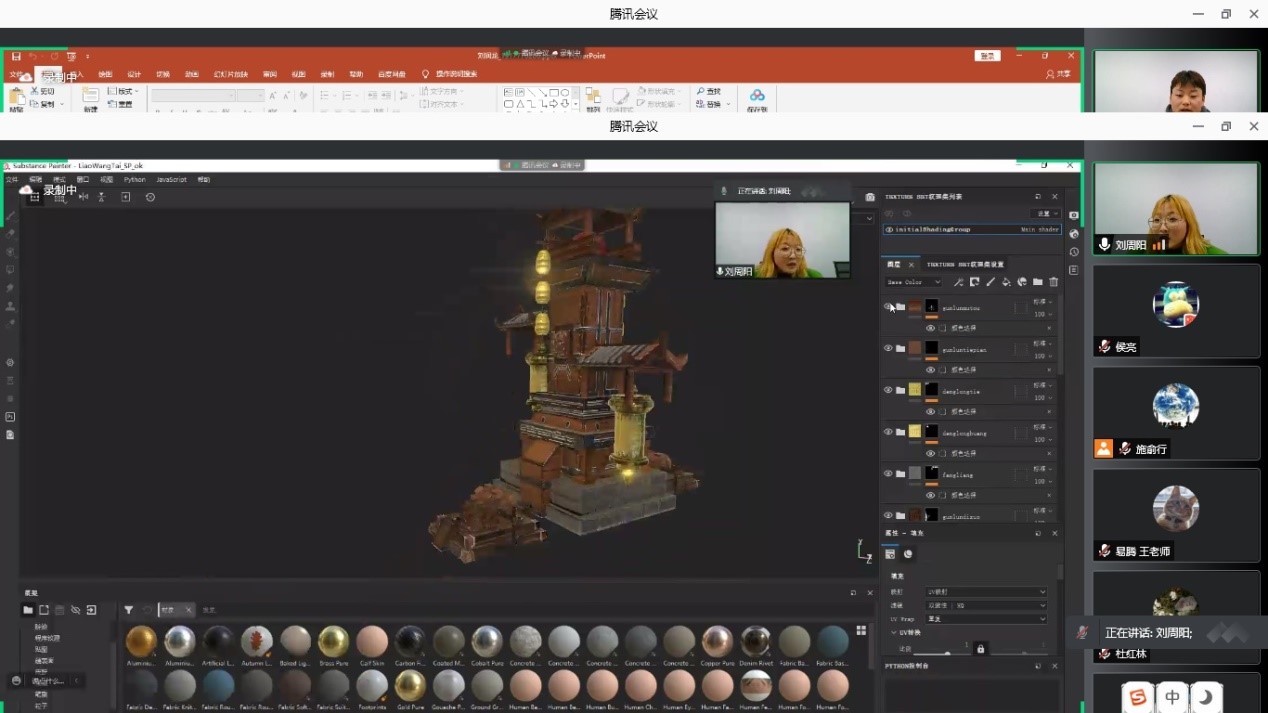Click the add effect wand icon

[958, 282]
